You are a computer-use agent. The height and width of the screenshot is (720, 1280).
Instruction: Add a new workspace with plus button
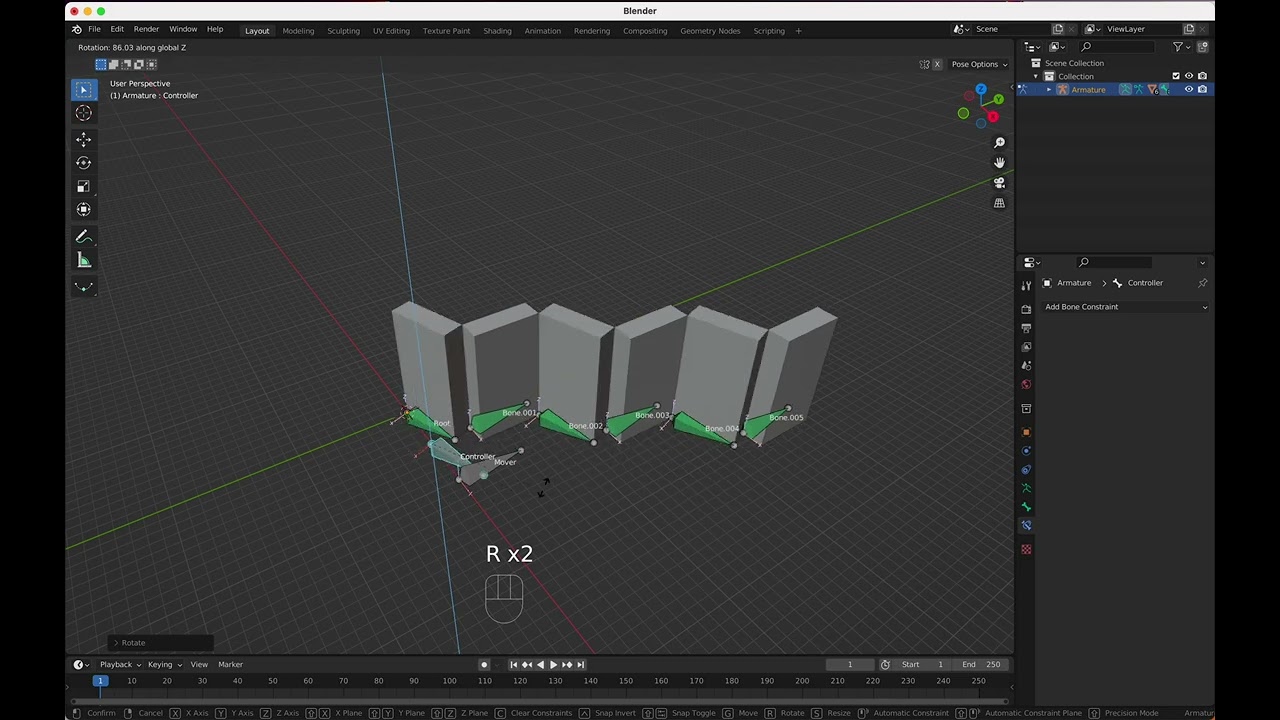tap(798, 31)
